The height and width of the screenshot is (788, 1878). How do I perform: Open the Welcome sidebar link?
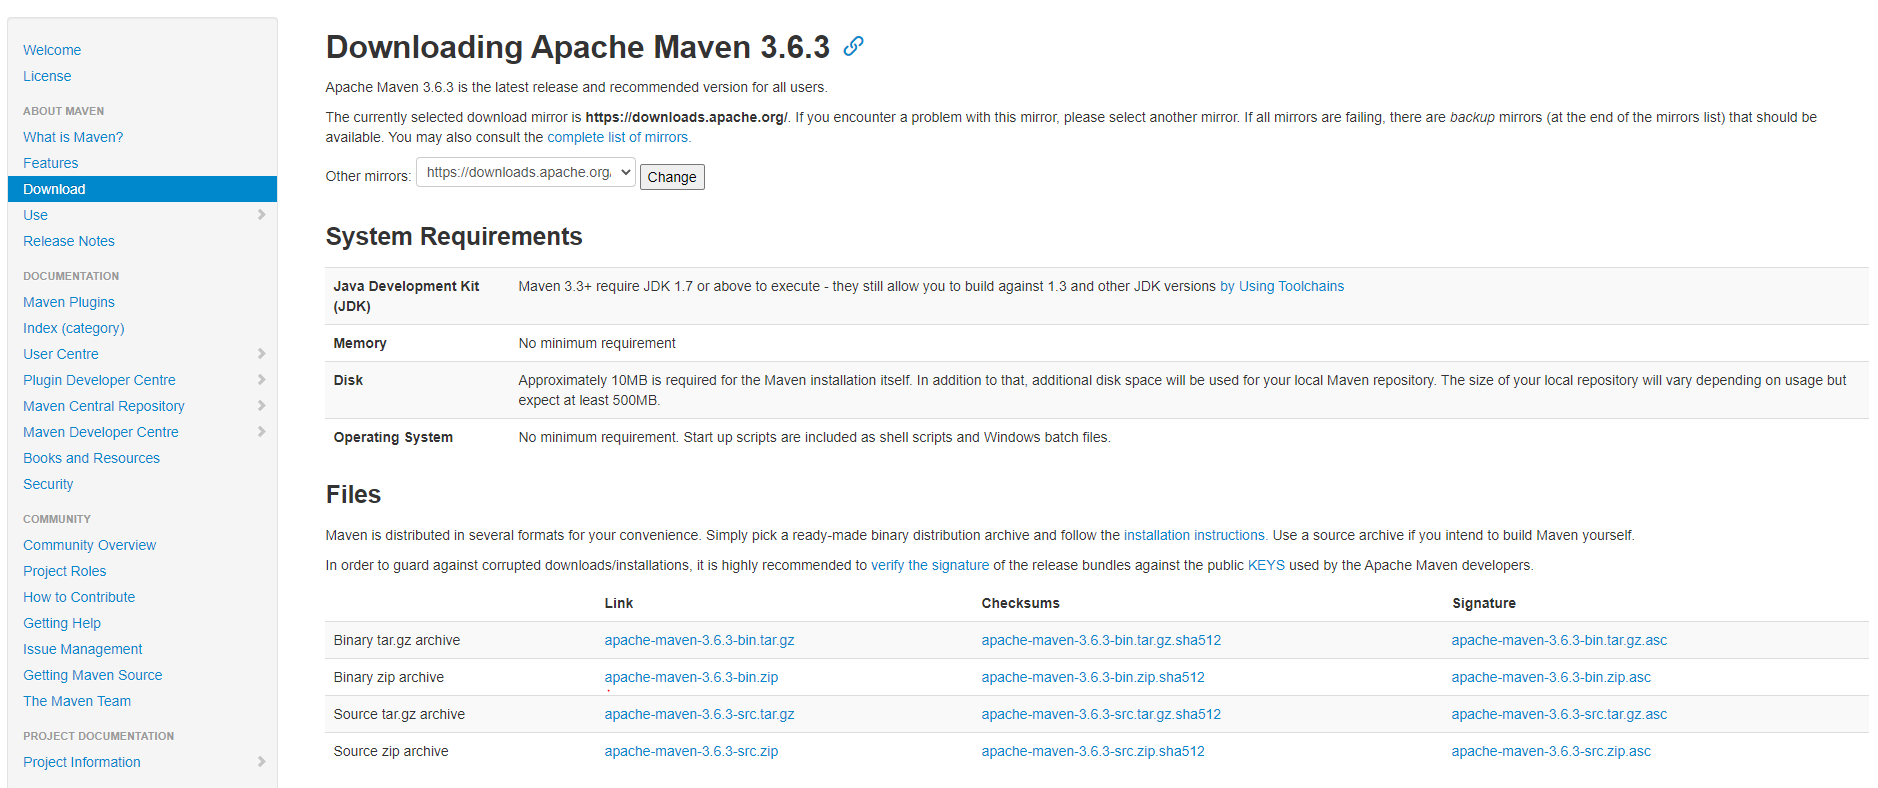pyautogui.click(x=52, y=50)
